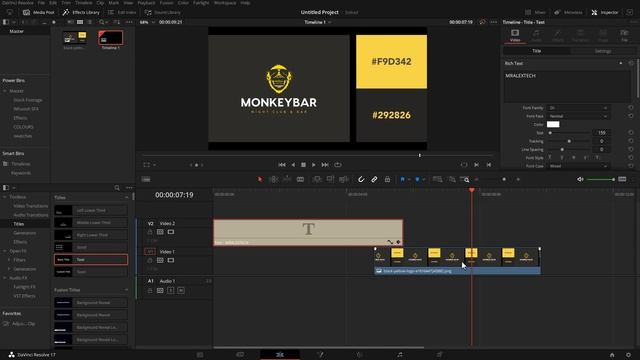Open the Media Pool panel

click(39, 12)
